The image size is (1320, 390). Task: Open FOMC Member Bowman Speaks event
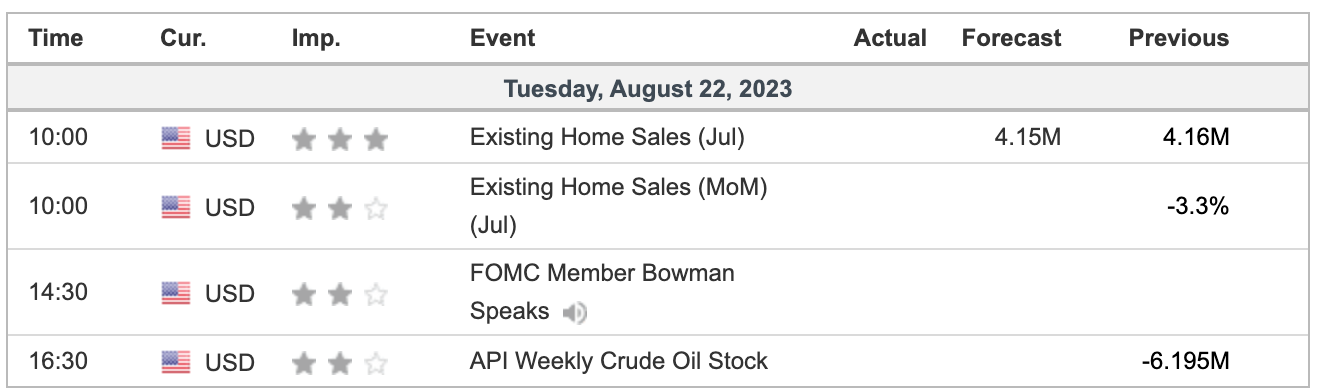coord(602,292)
